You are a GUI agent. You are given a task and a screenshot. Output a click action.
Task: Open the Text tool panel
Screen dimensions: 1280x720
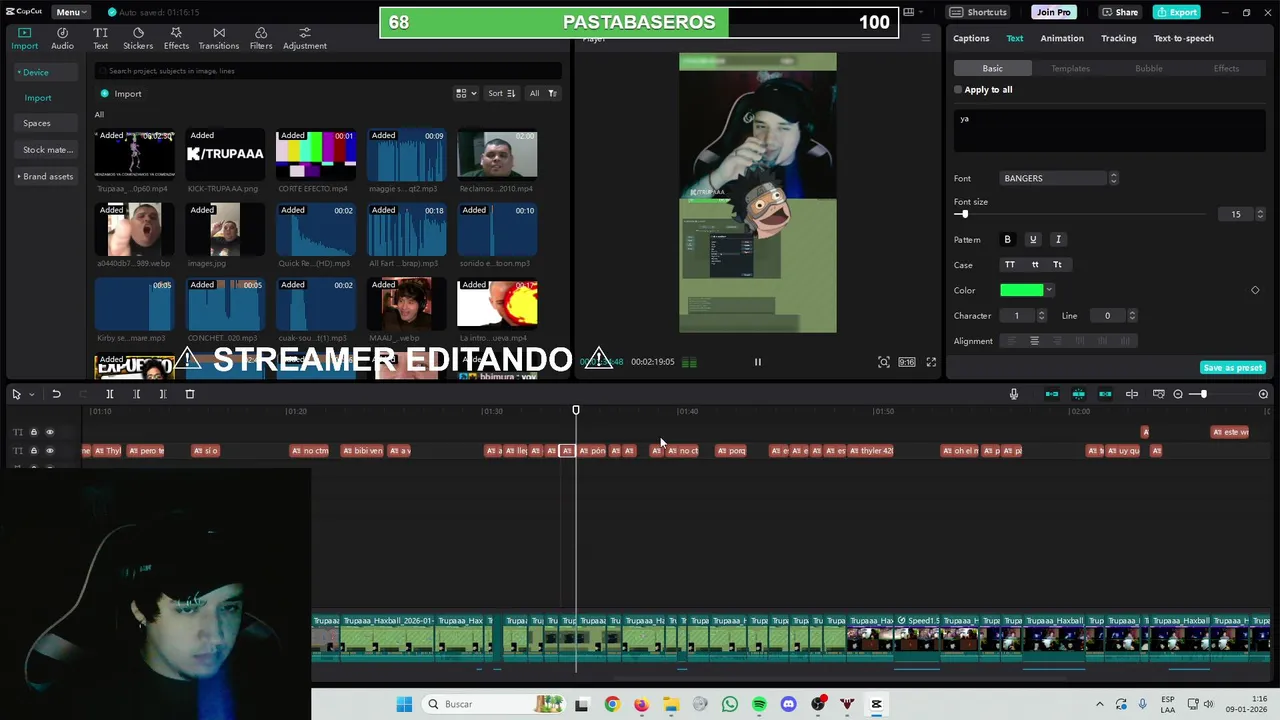100,38
